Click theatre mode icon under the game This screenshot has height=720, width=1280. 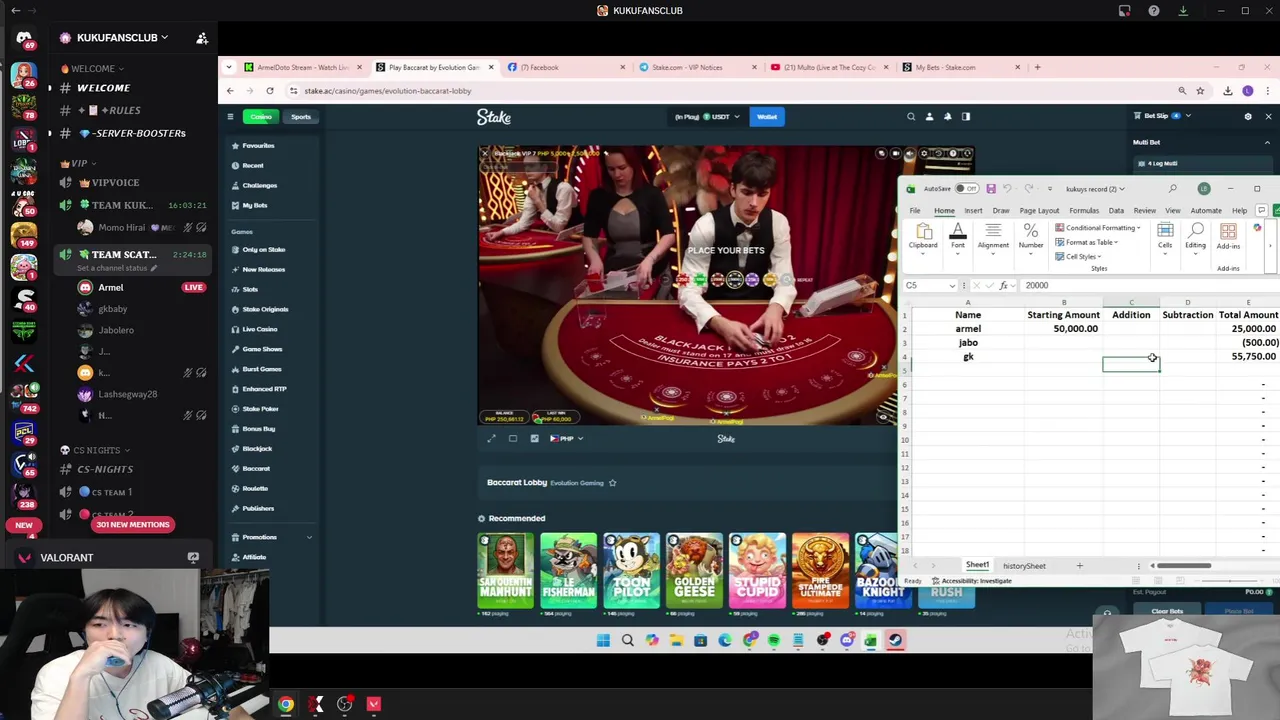point(513,438)
